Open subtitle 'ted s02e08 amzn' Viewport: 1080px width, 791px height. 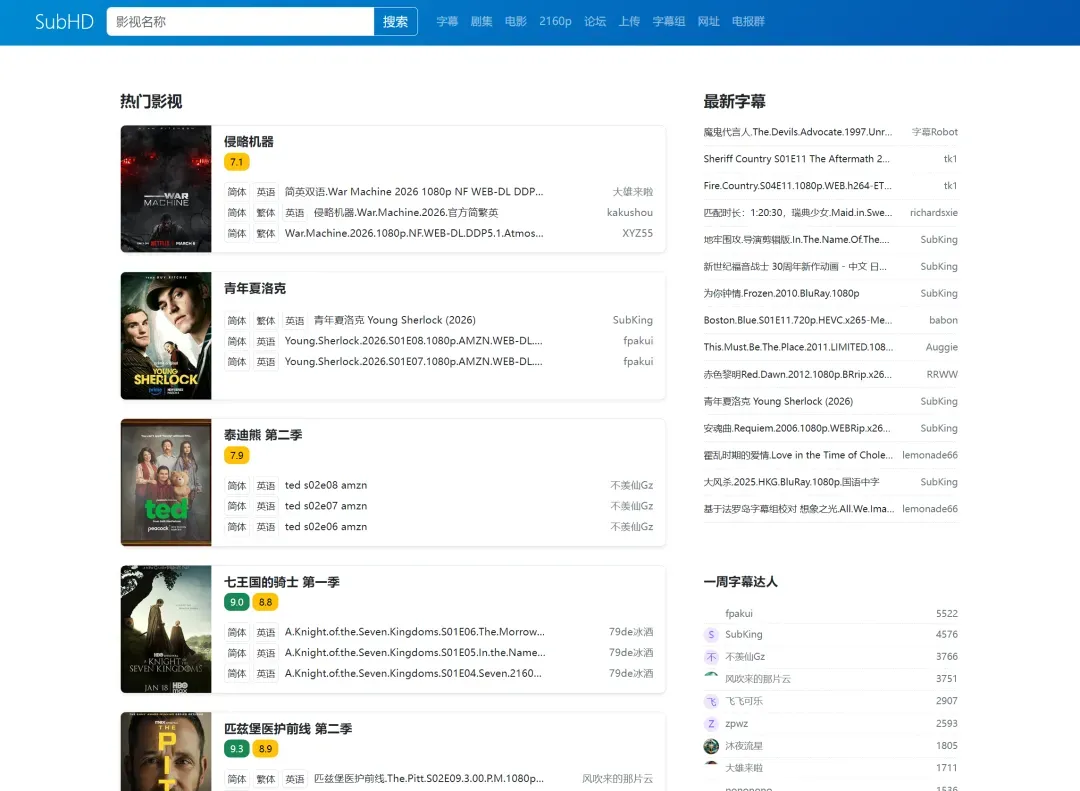click(326, 486)
